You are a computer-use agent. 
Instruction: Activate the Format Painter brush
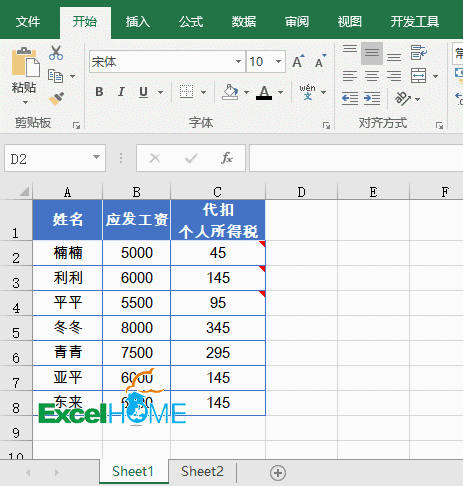point(56,98)
